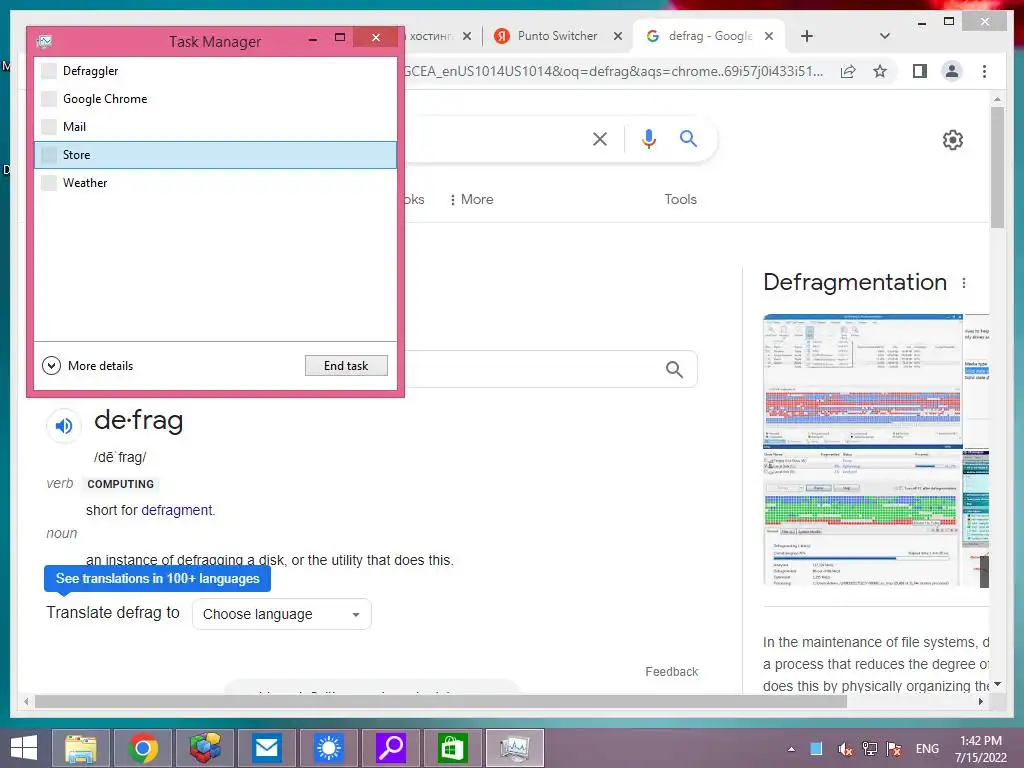Screen dimensions: 1024x768
Task: Select Weather row in Task Manager
Action: click(215, 183)
